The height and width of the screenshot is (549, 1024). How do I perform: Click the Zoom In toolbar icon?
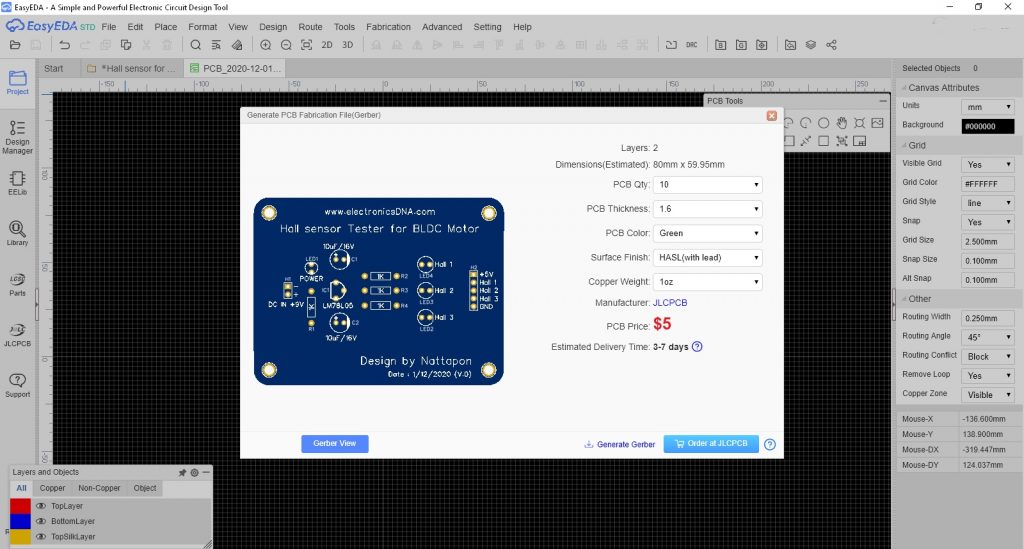click(265, 45)
